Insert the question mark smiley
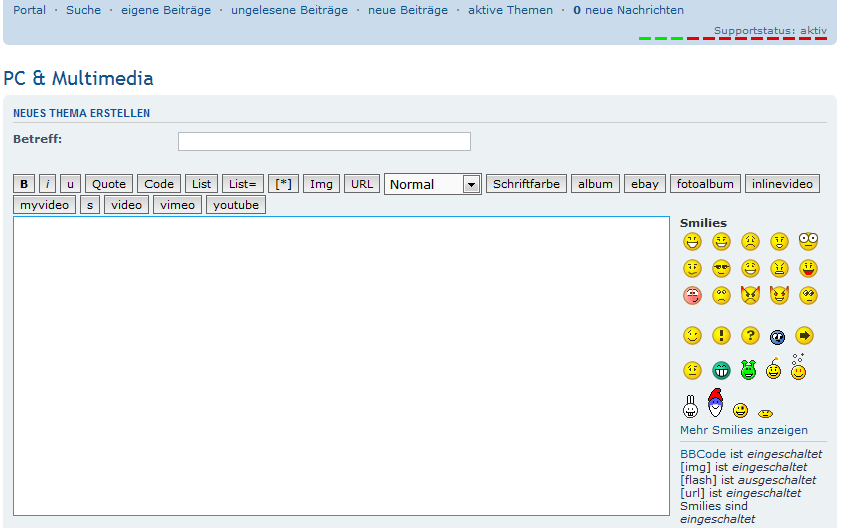The height and width of the screenshot is (528, 844). tap(750, 336)
